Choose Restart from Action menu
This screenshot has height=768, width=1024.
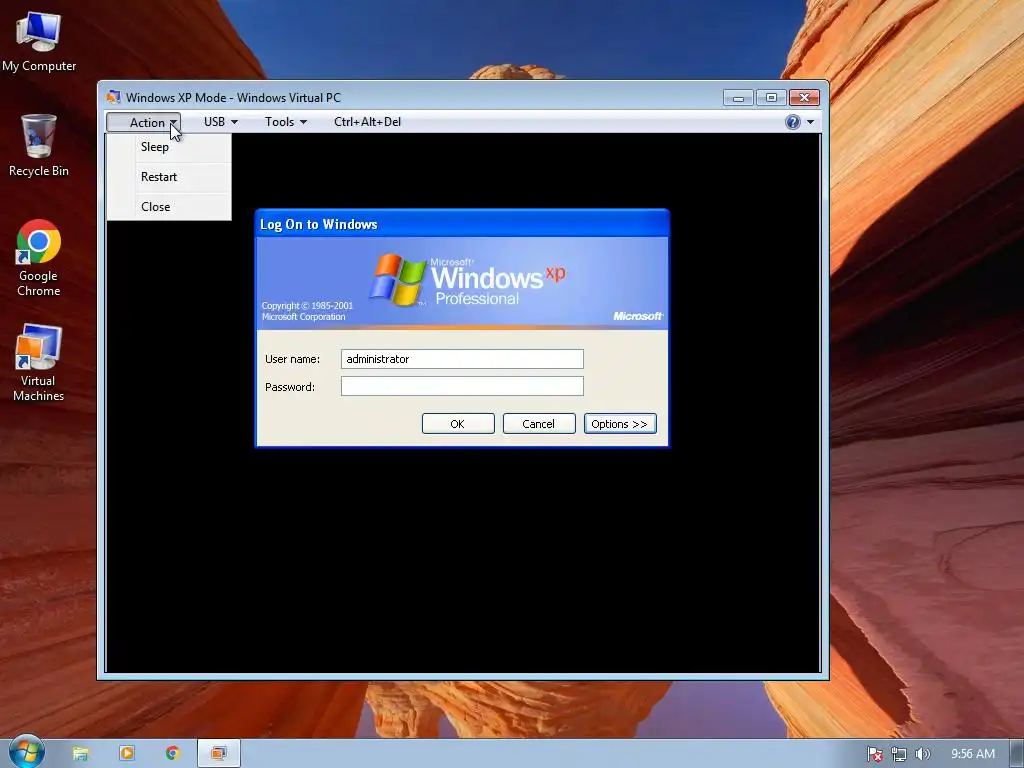169,177
